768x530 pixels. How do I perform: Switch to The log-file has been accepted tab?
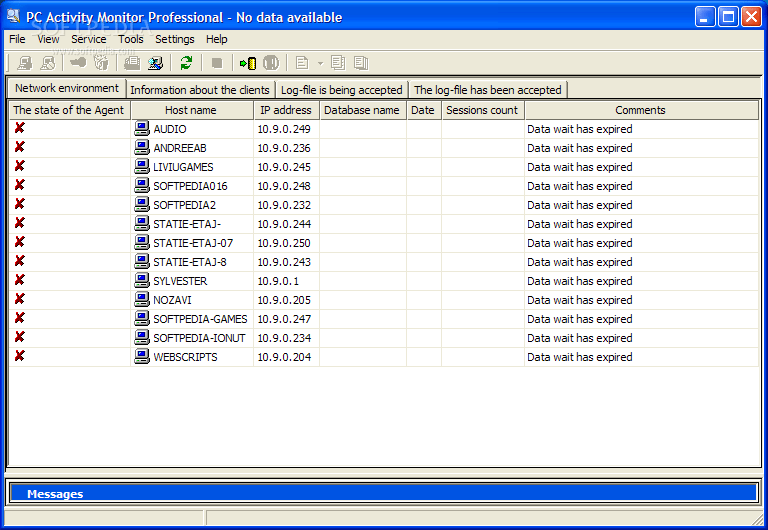point(488,90)
